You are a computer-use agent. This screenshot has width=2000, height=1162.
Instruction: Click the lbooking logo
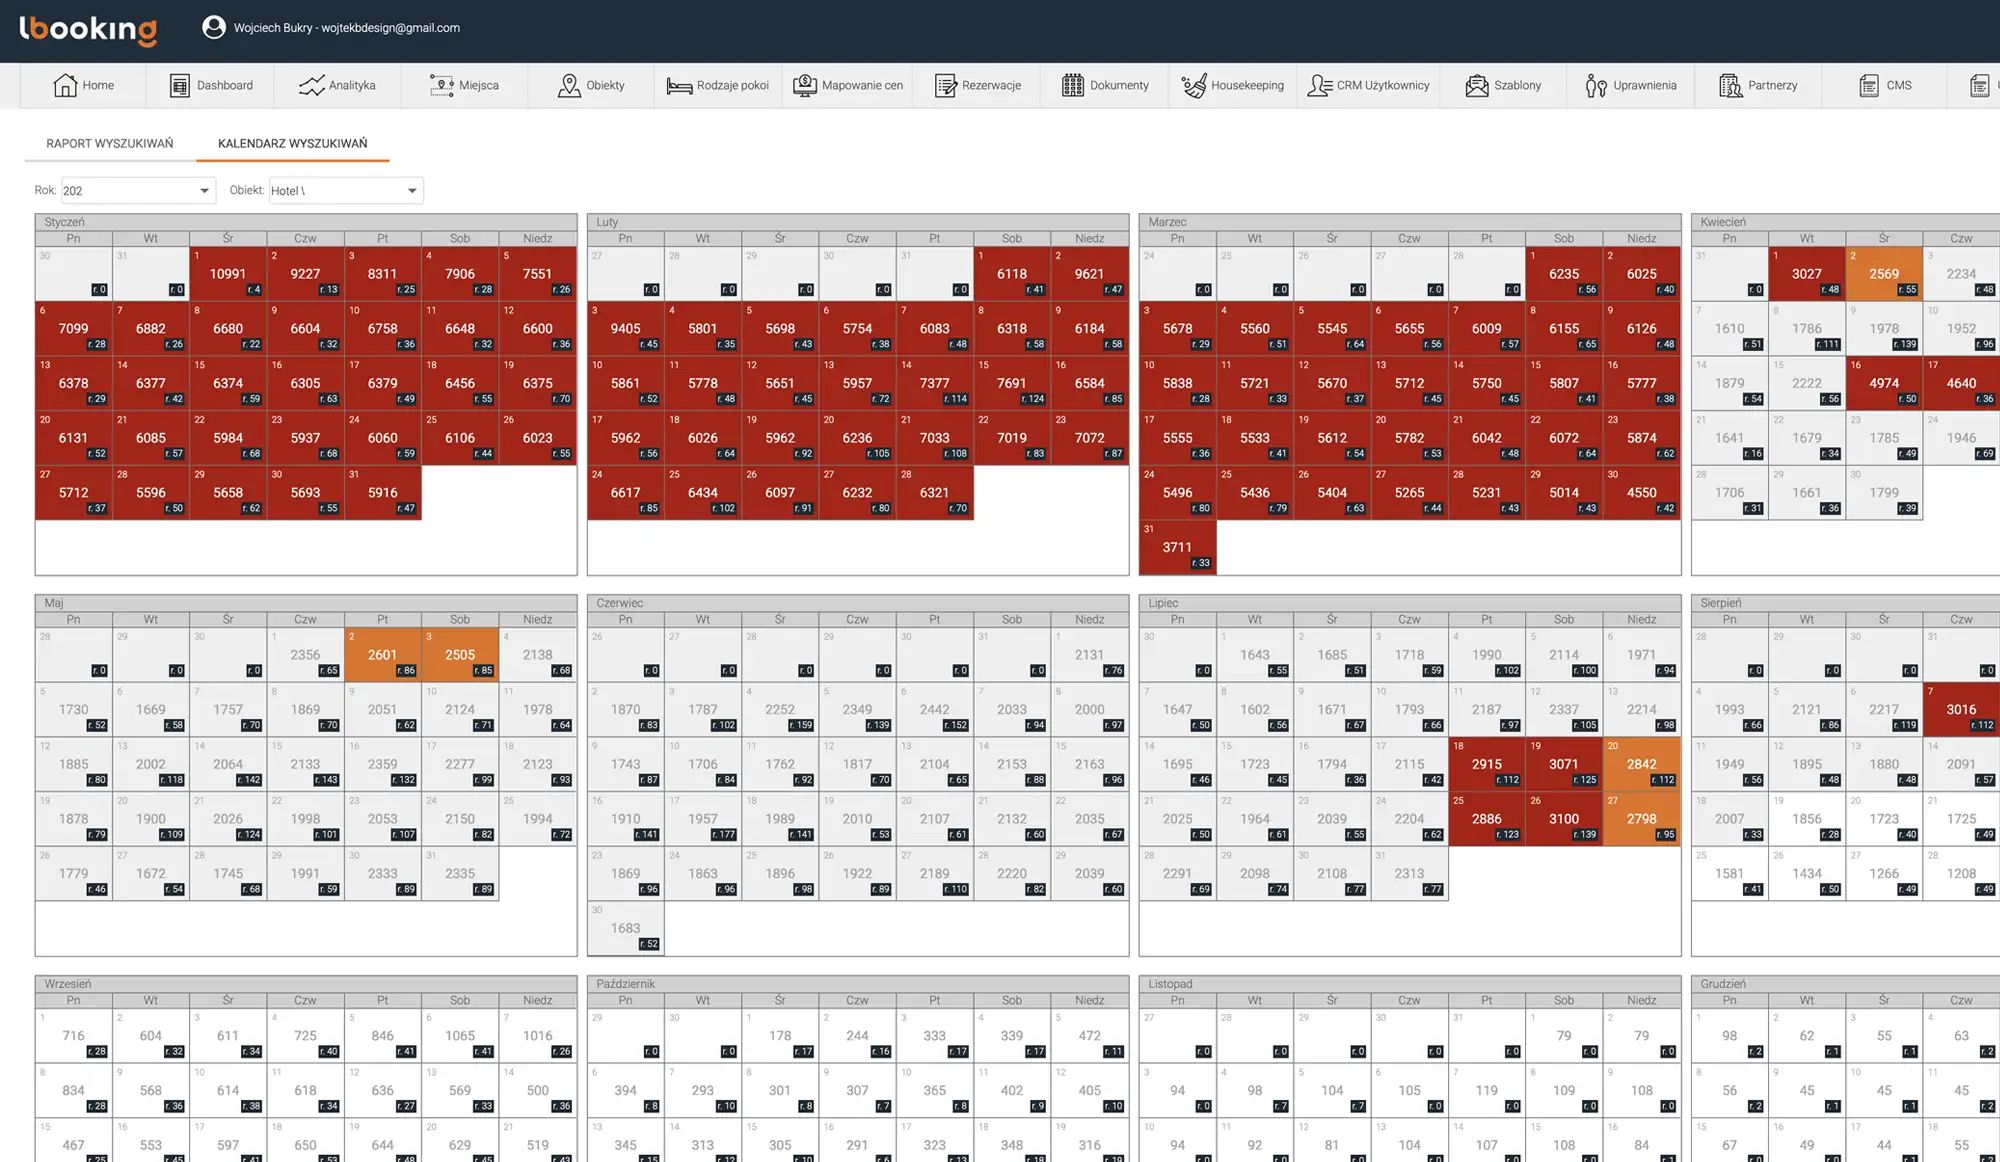click(88, 29)
